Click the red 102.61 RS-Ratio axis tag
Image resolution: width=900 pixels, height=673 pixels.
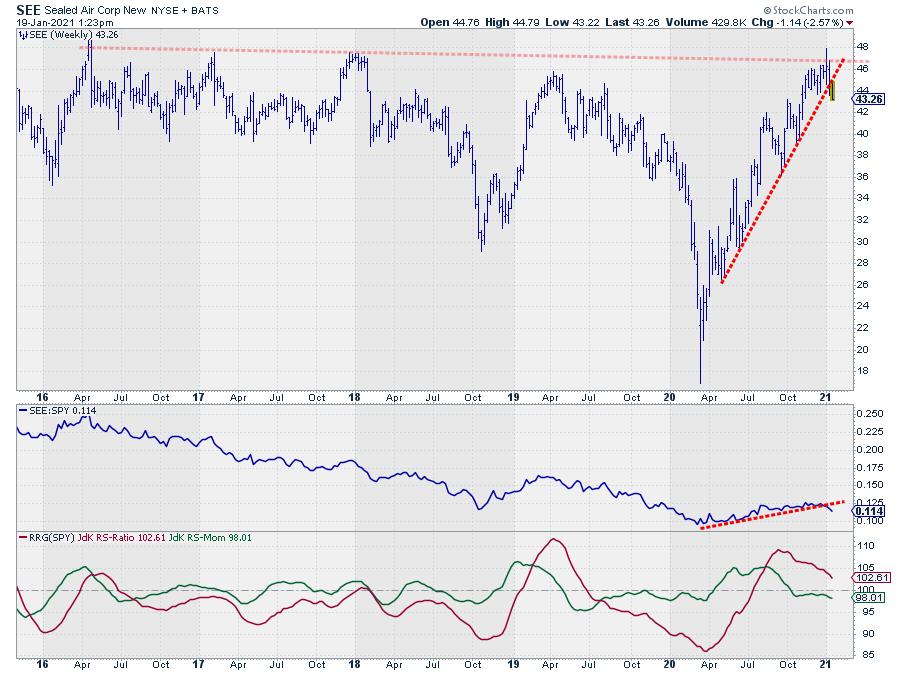coord(866,577)
